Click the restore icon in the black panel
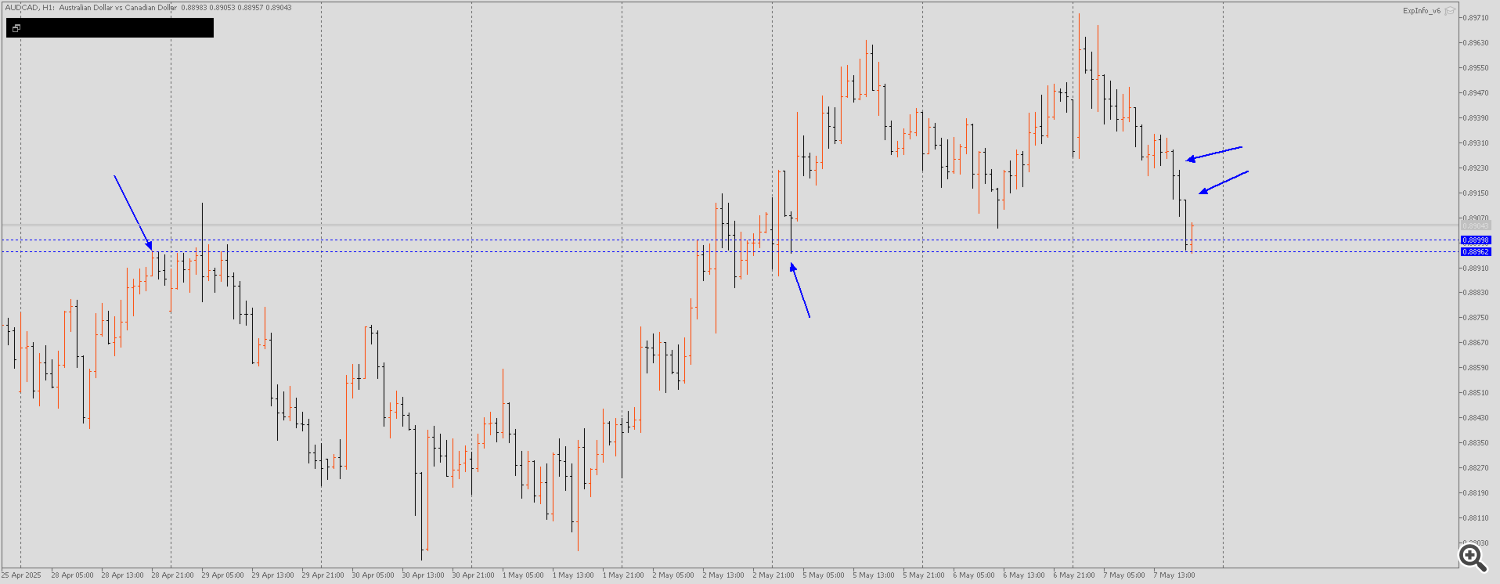 (x=17, y=28)
